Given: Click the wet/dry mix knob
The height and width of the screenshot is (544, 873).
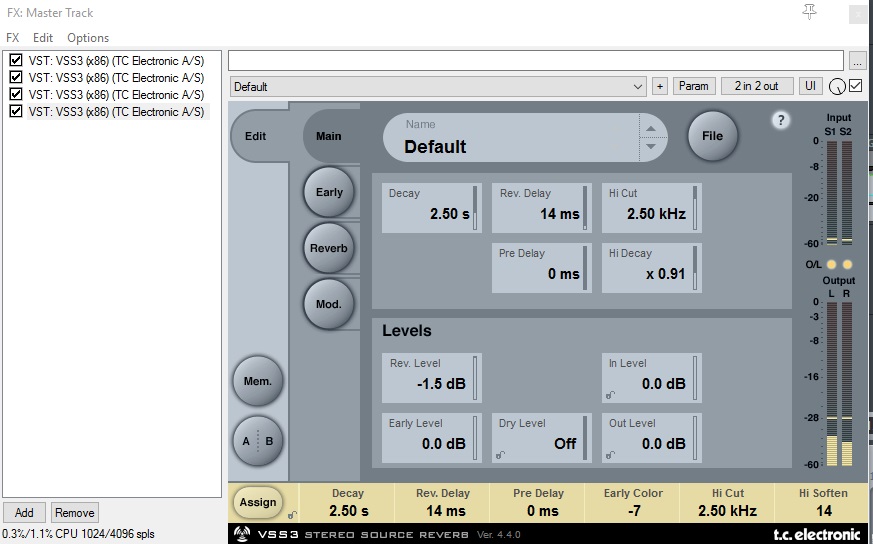Looking at the screenshot, I should 837,87.
